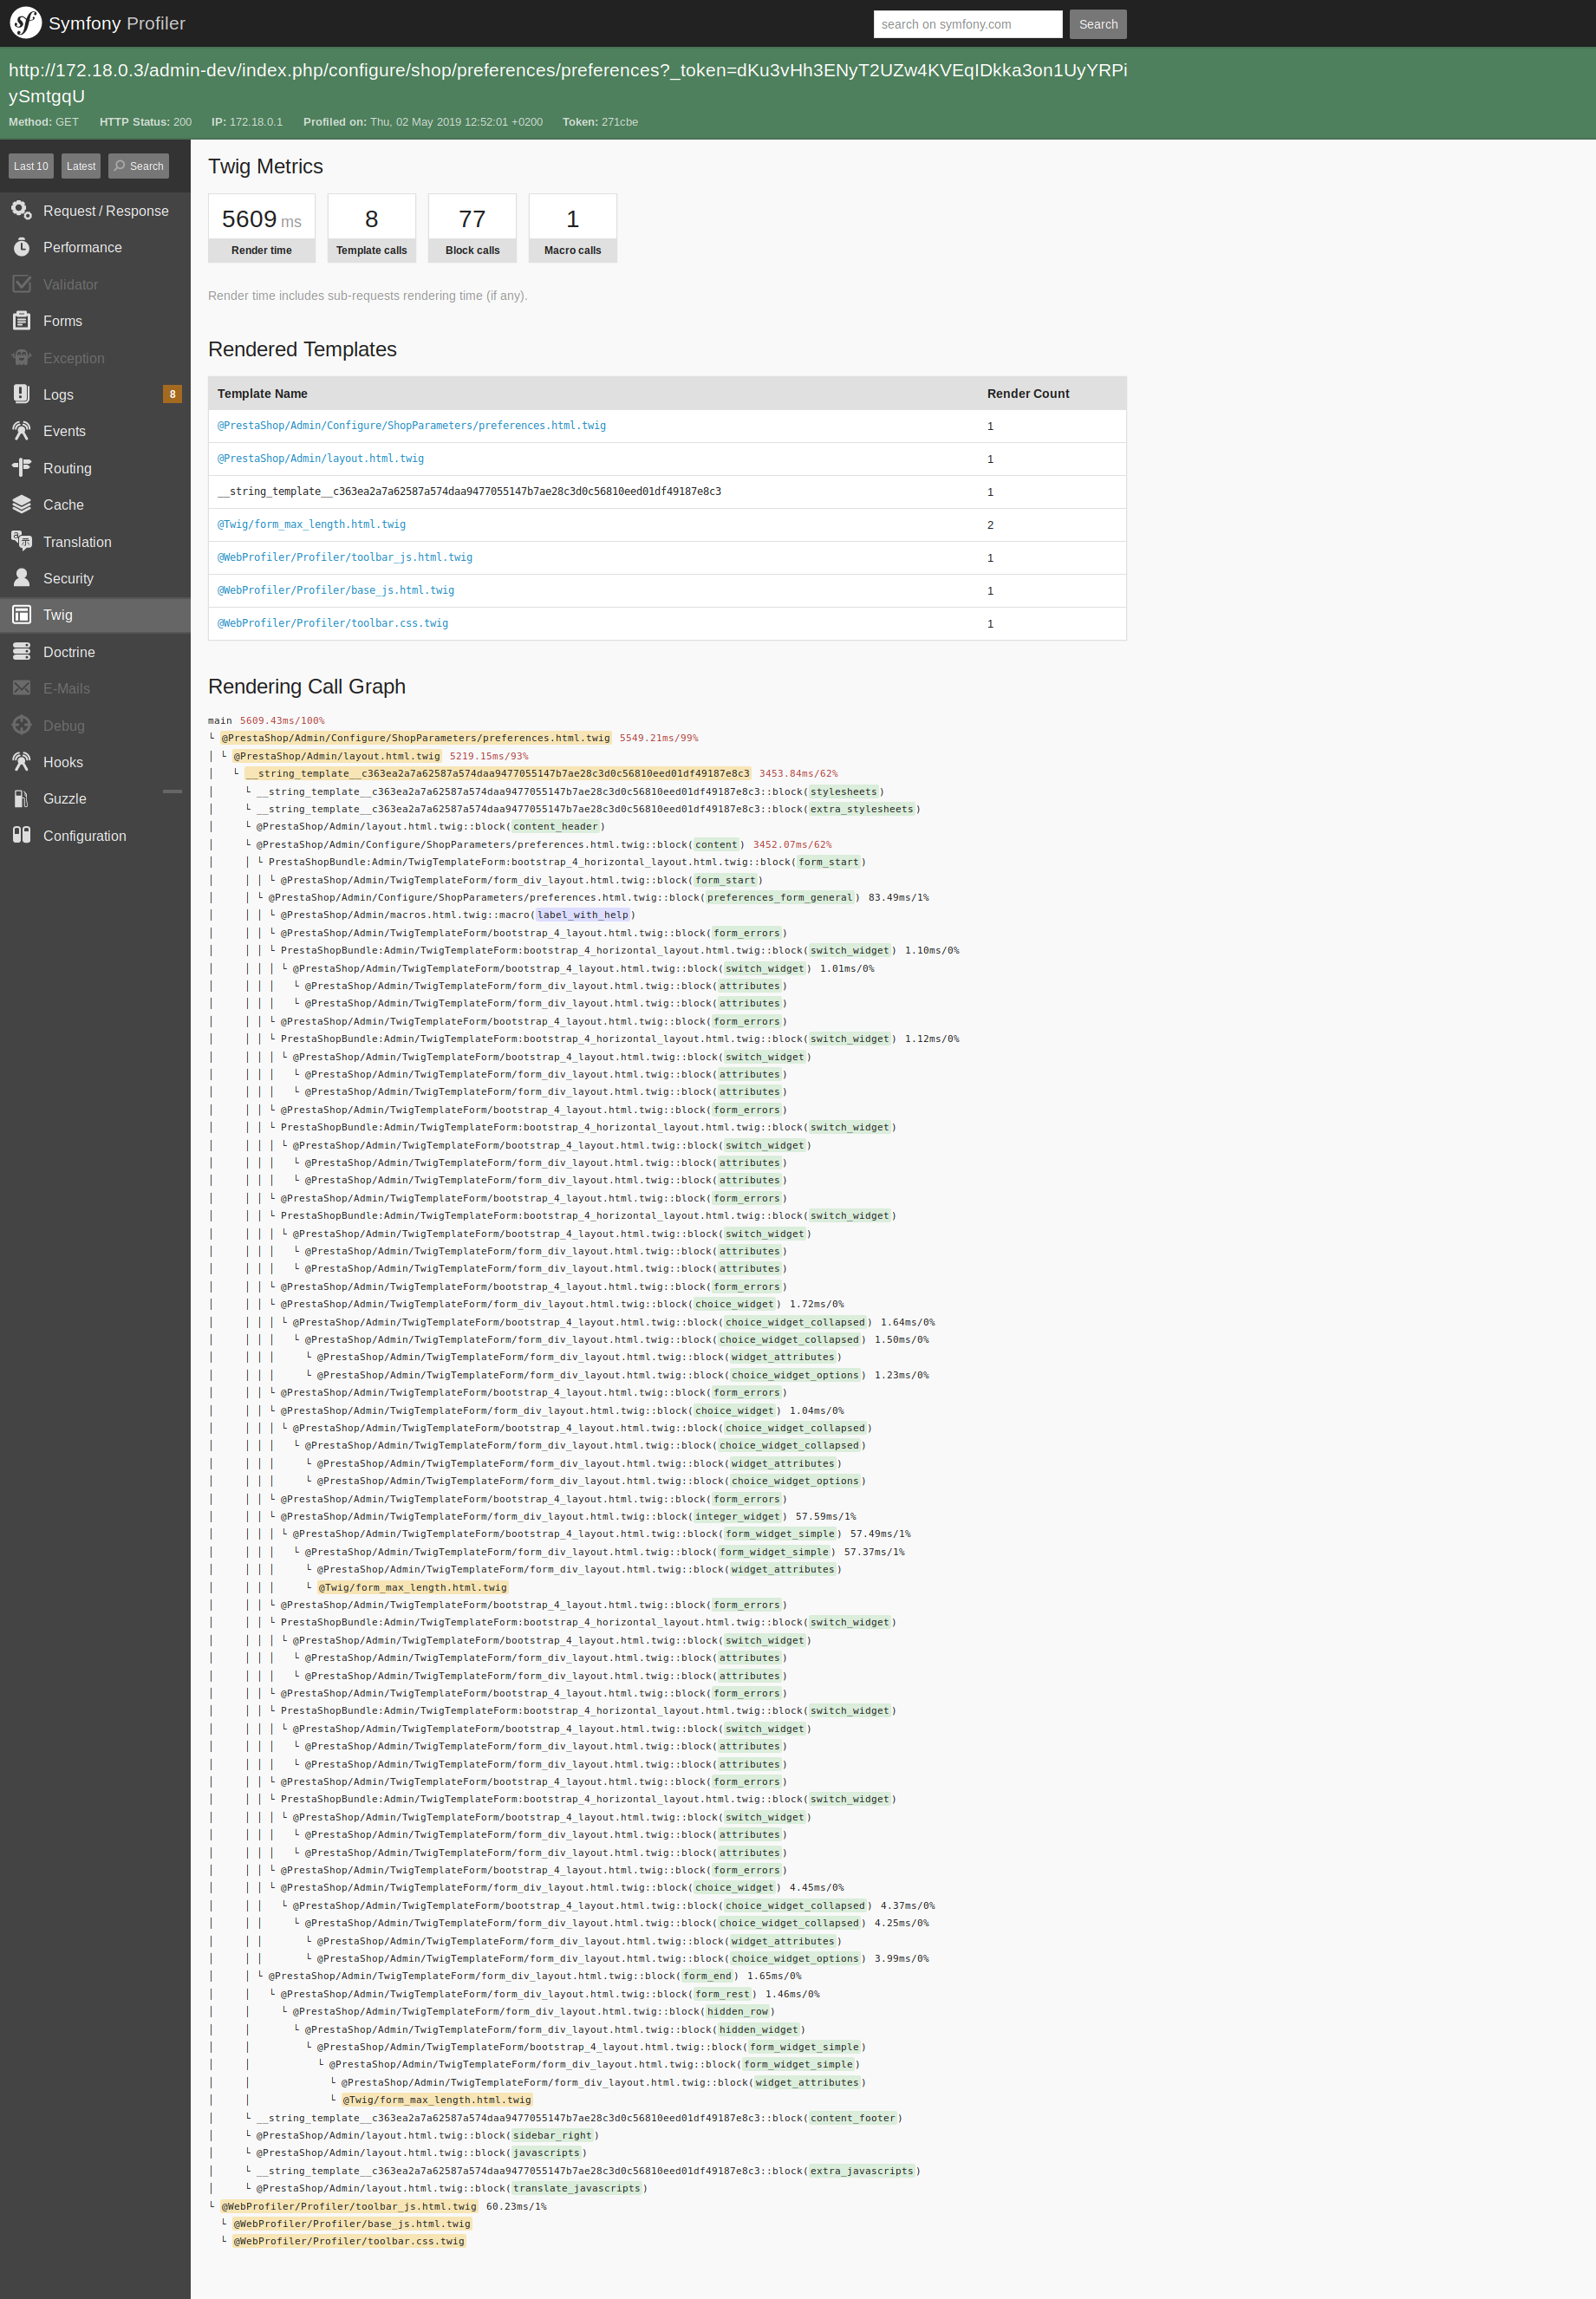Image resolution: width=1596 pixels, height=2299 pixels.
Task: Open the Doctrine database icon
Action: click(21, 652)
